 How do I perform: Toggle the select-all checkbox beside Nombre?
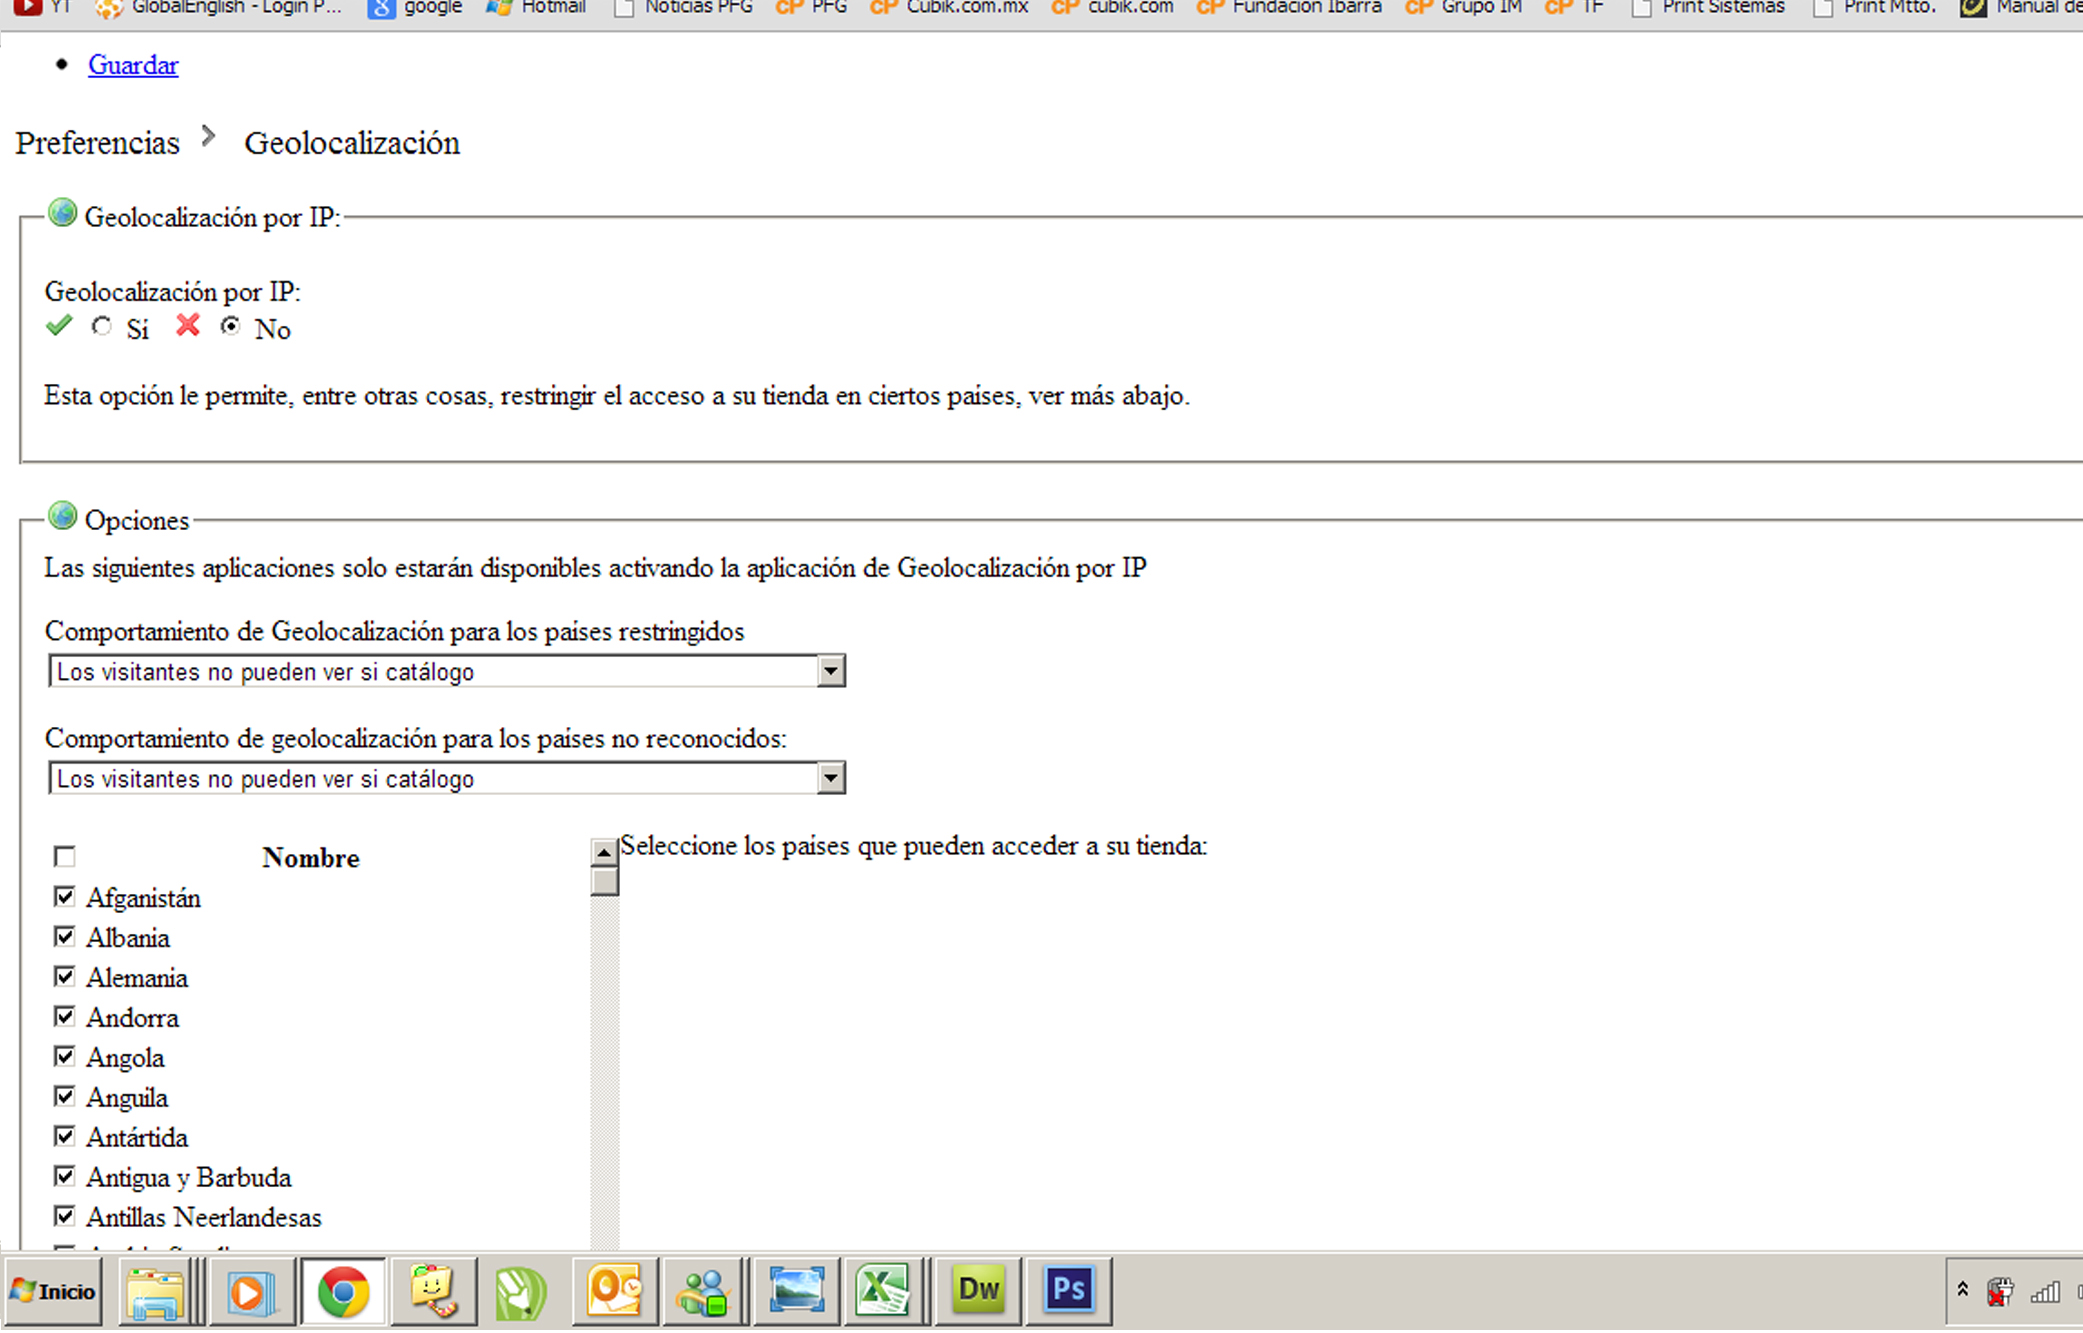click(65, 857)
